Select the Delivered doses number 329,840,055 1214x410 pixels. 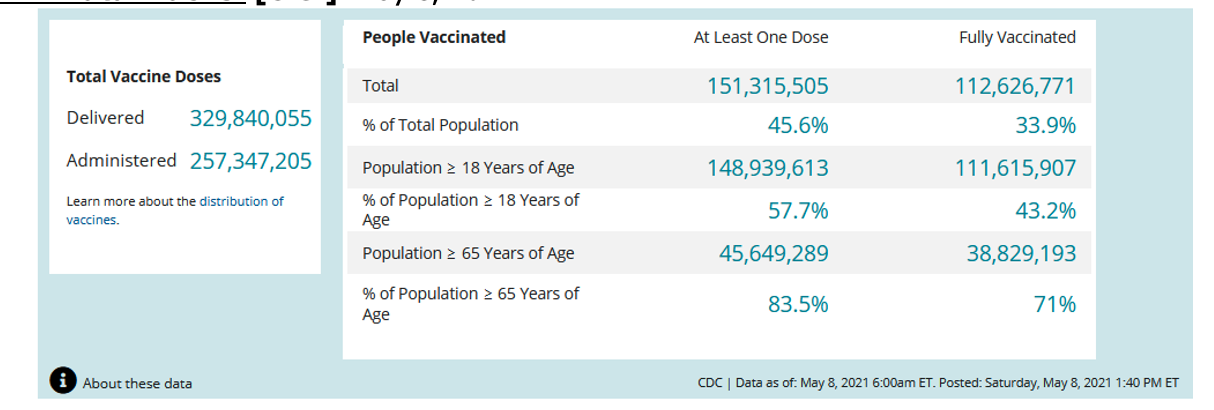(x=250, y=118)
